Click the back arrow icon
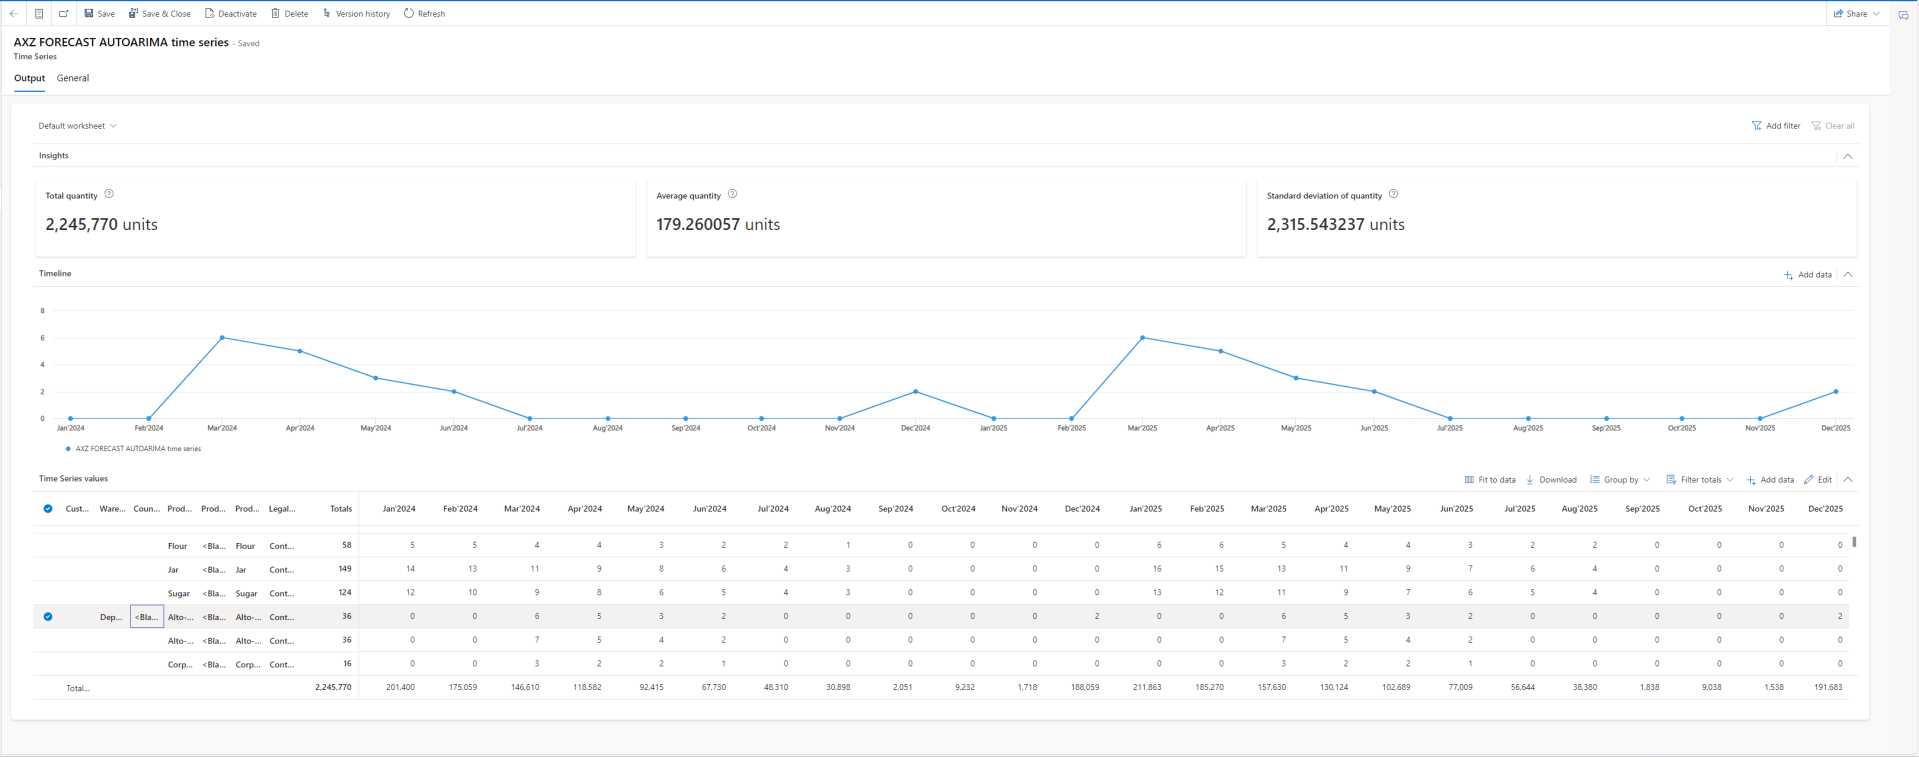This screenshot has width=1919, height=757. (13, 14)
